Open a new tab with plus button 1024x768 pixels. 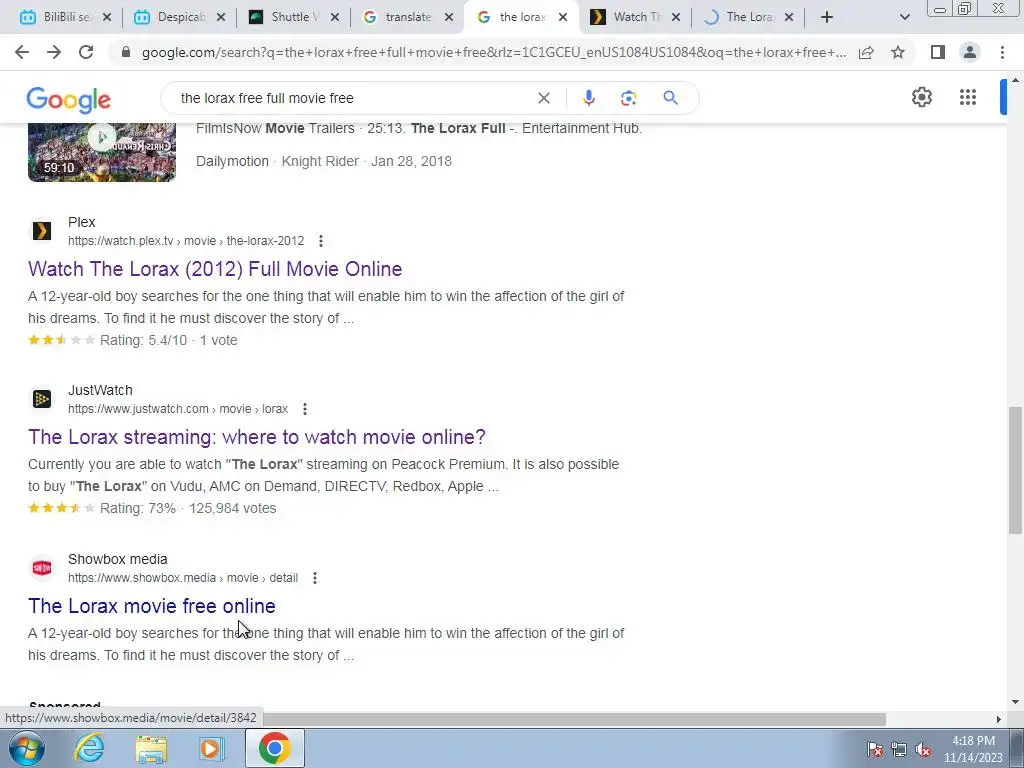(x=827, y=17)
